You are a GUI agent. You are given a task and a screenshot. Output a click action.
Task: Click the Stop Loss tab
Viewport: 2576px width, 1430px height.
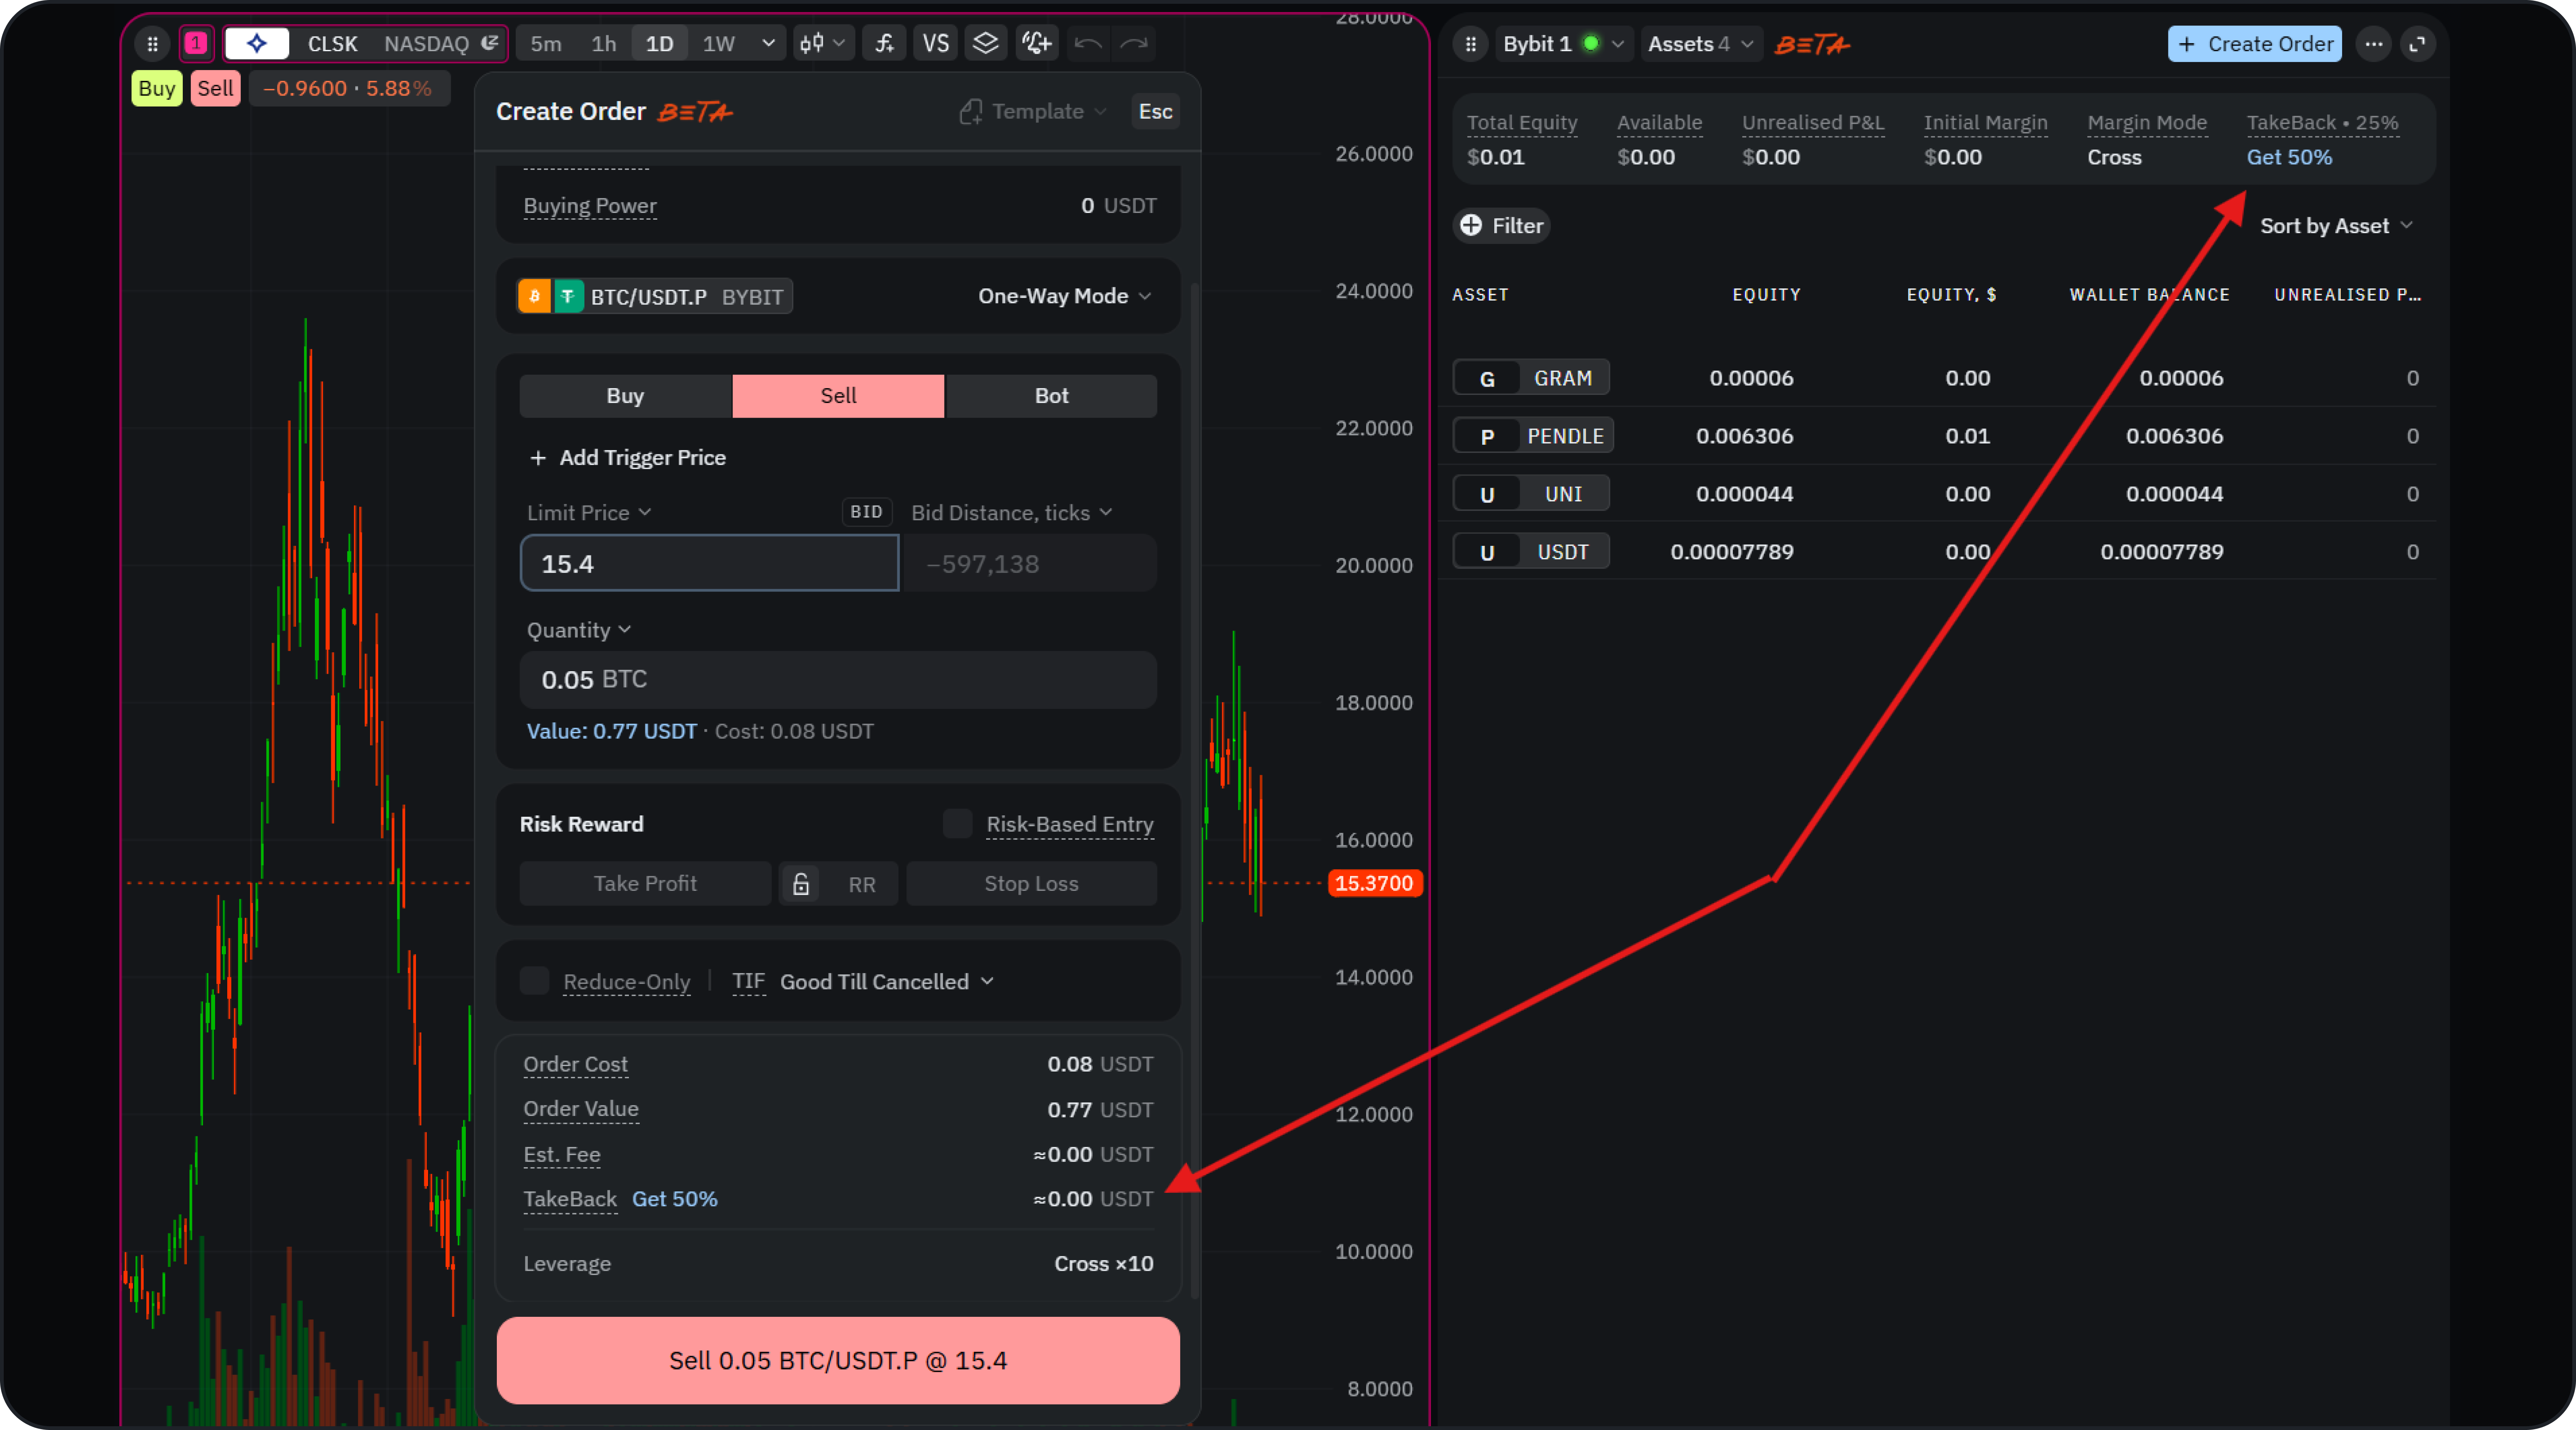pos(1031,884)
